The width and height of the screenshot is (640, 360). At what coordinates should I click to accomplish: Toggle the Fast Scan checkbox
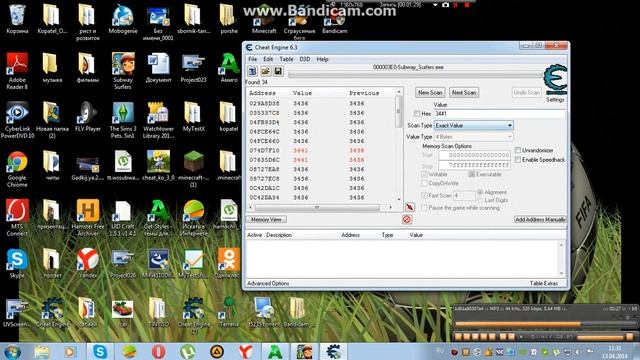pos(424,196)
